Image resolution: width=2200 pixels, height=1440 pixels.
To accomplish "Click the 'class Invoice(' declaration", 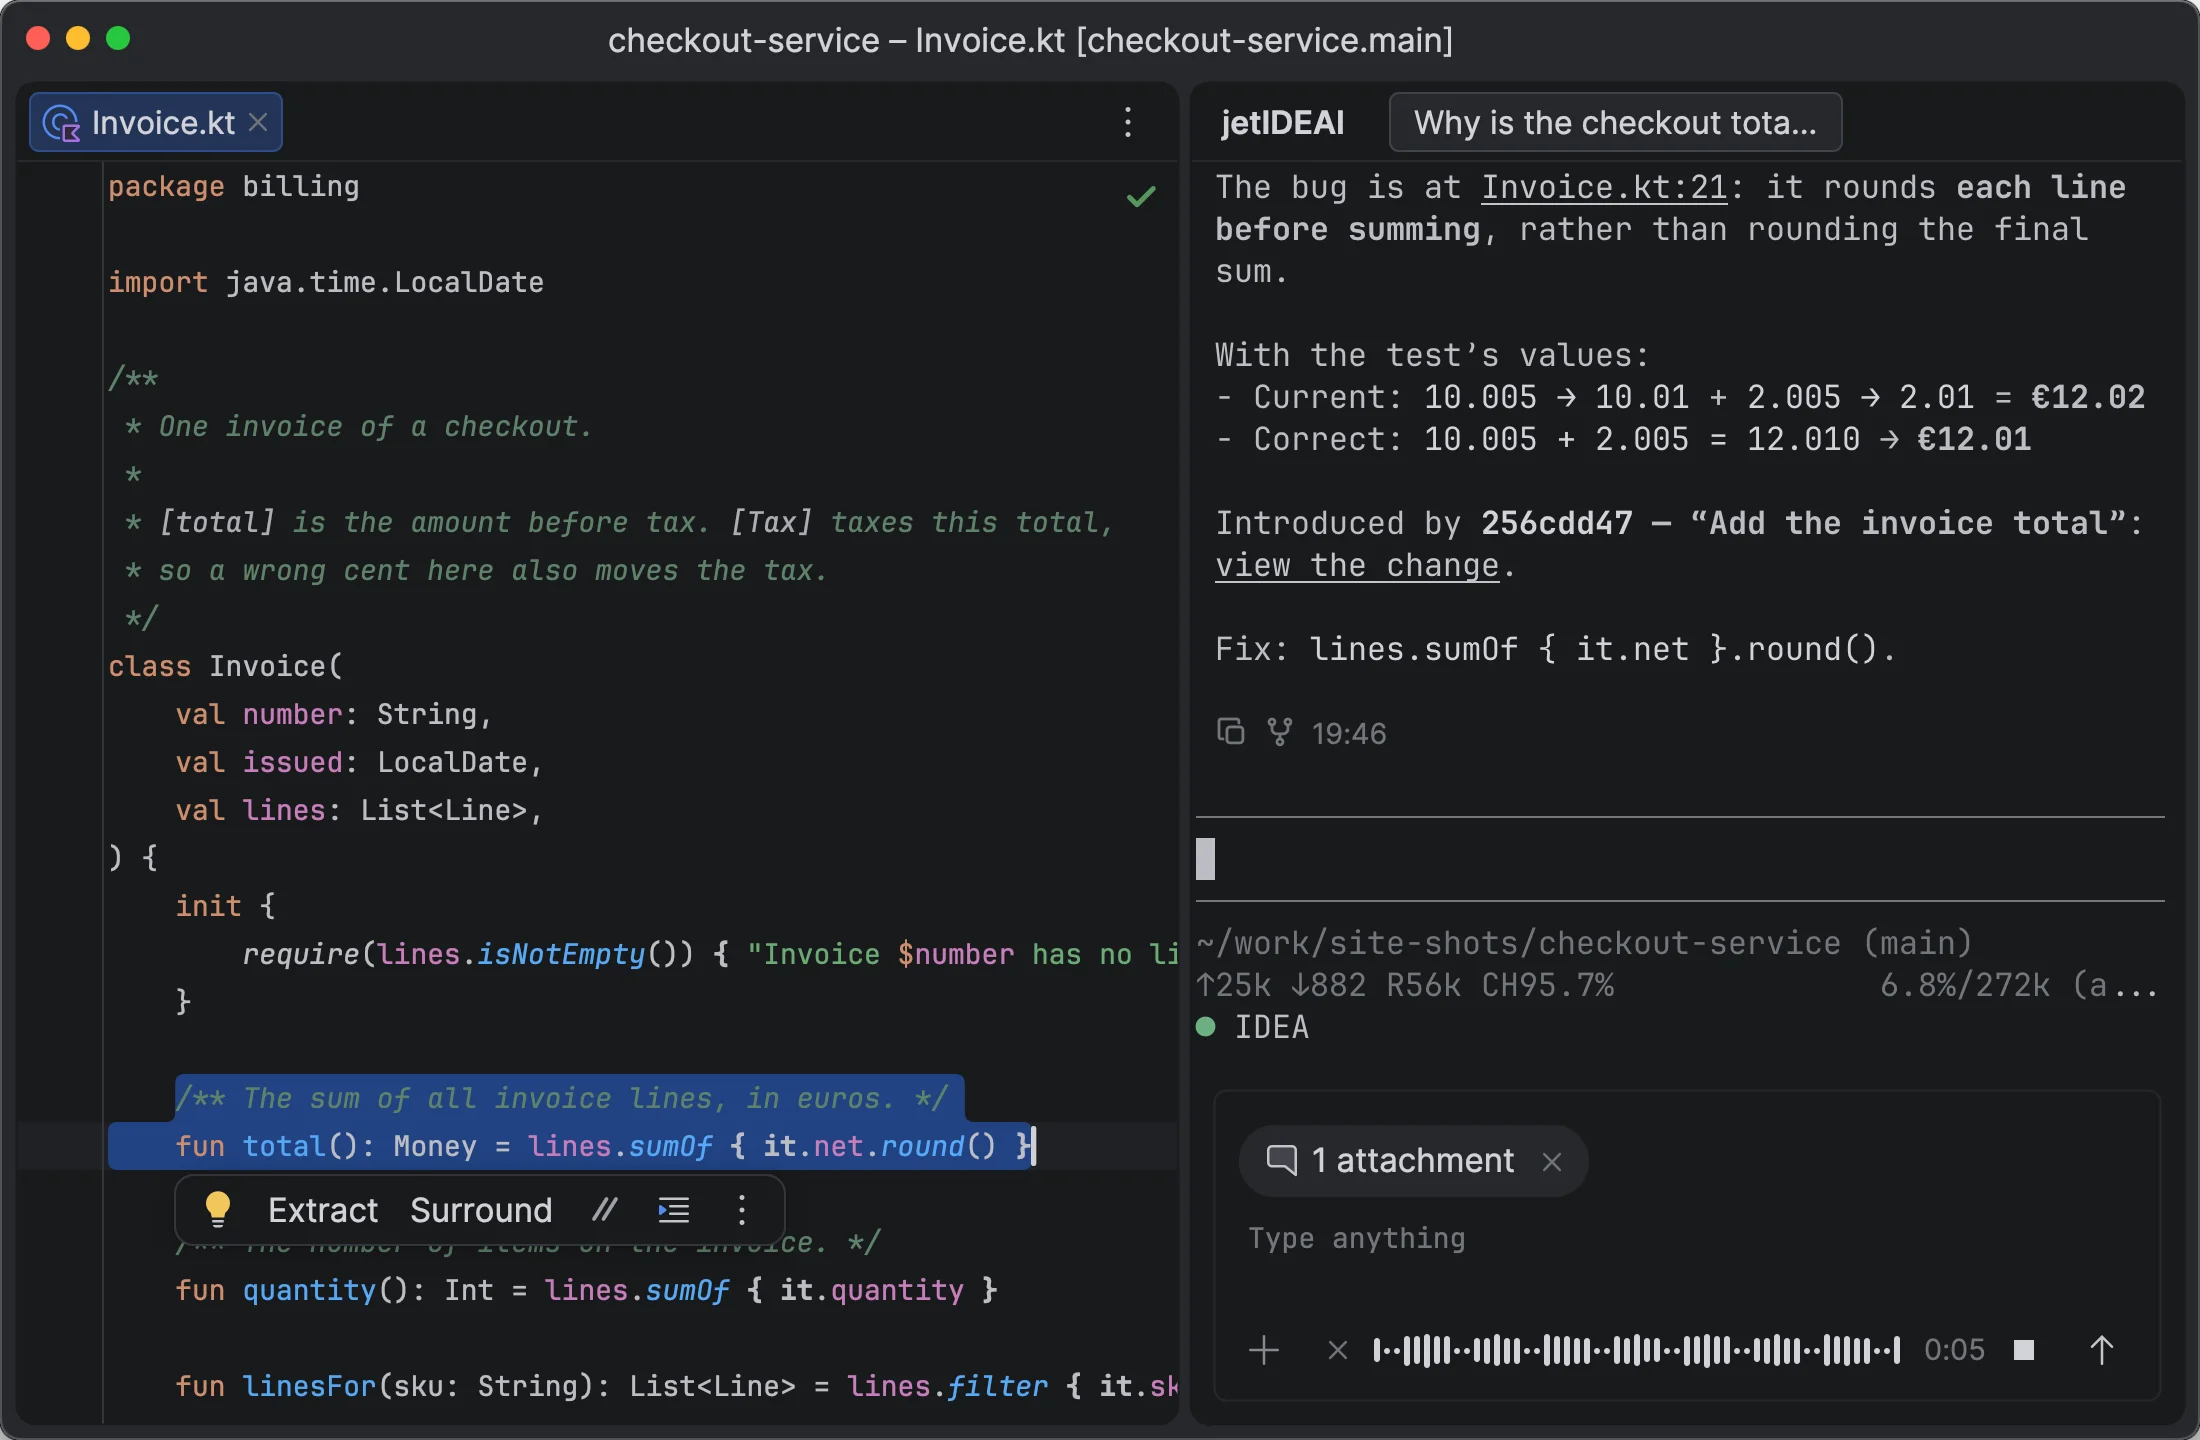I will tap(225, 666).
